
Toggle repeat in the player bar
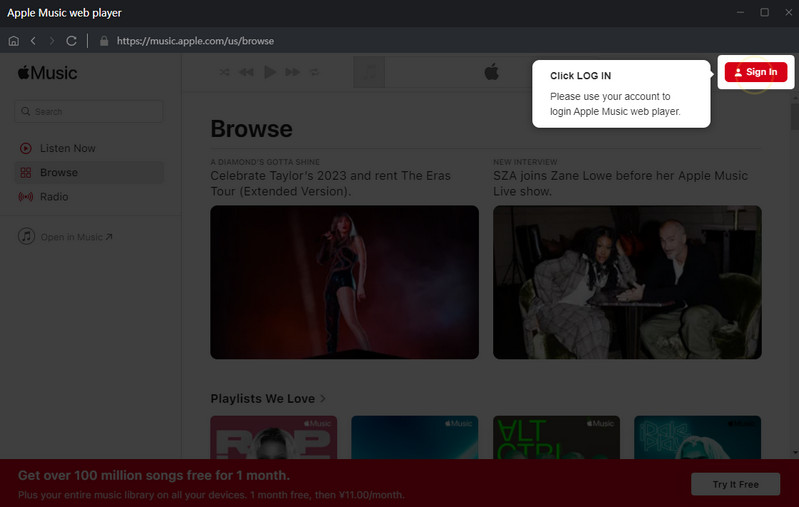point(315,72)
